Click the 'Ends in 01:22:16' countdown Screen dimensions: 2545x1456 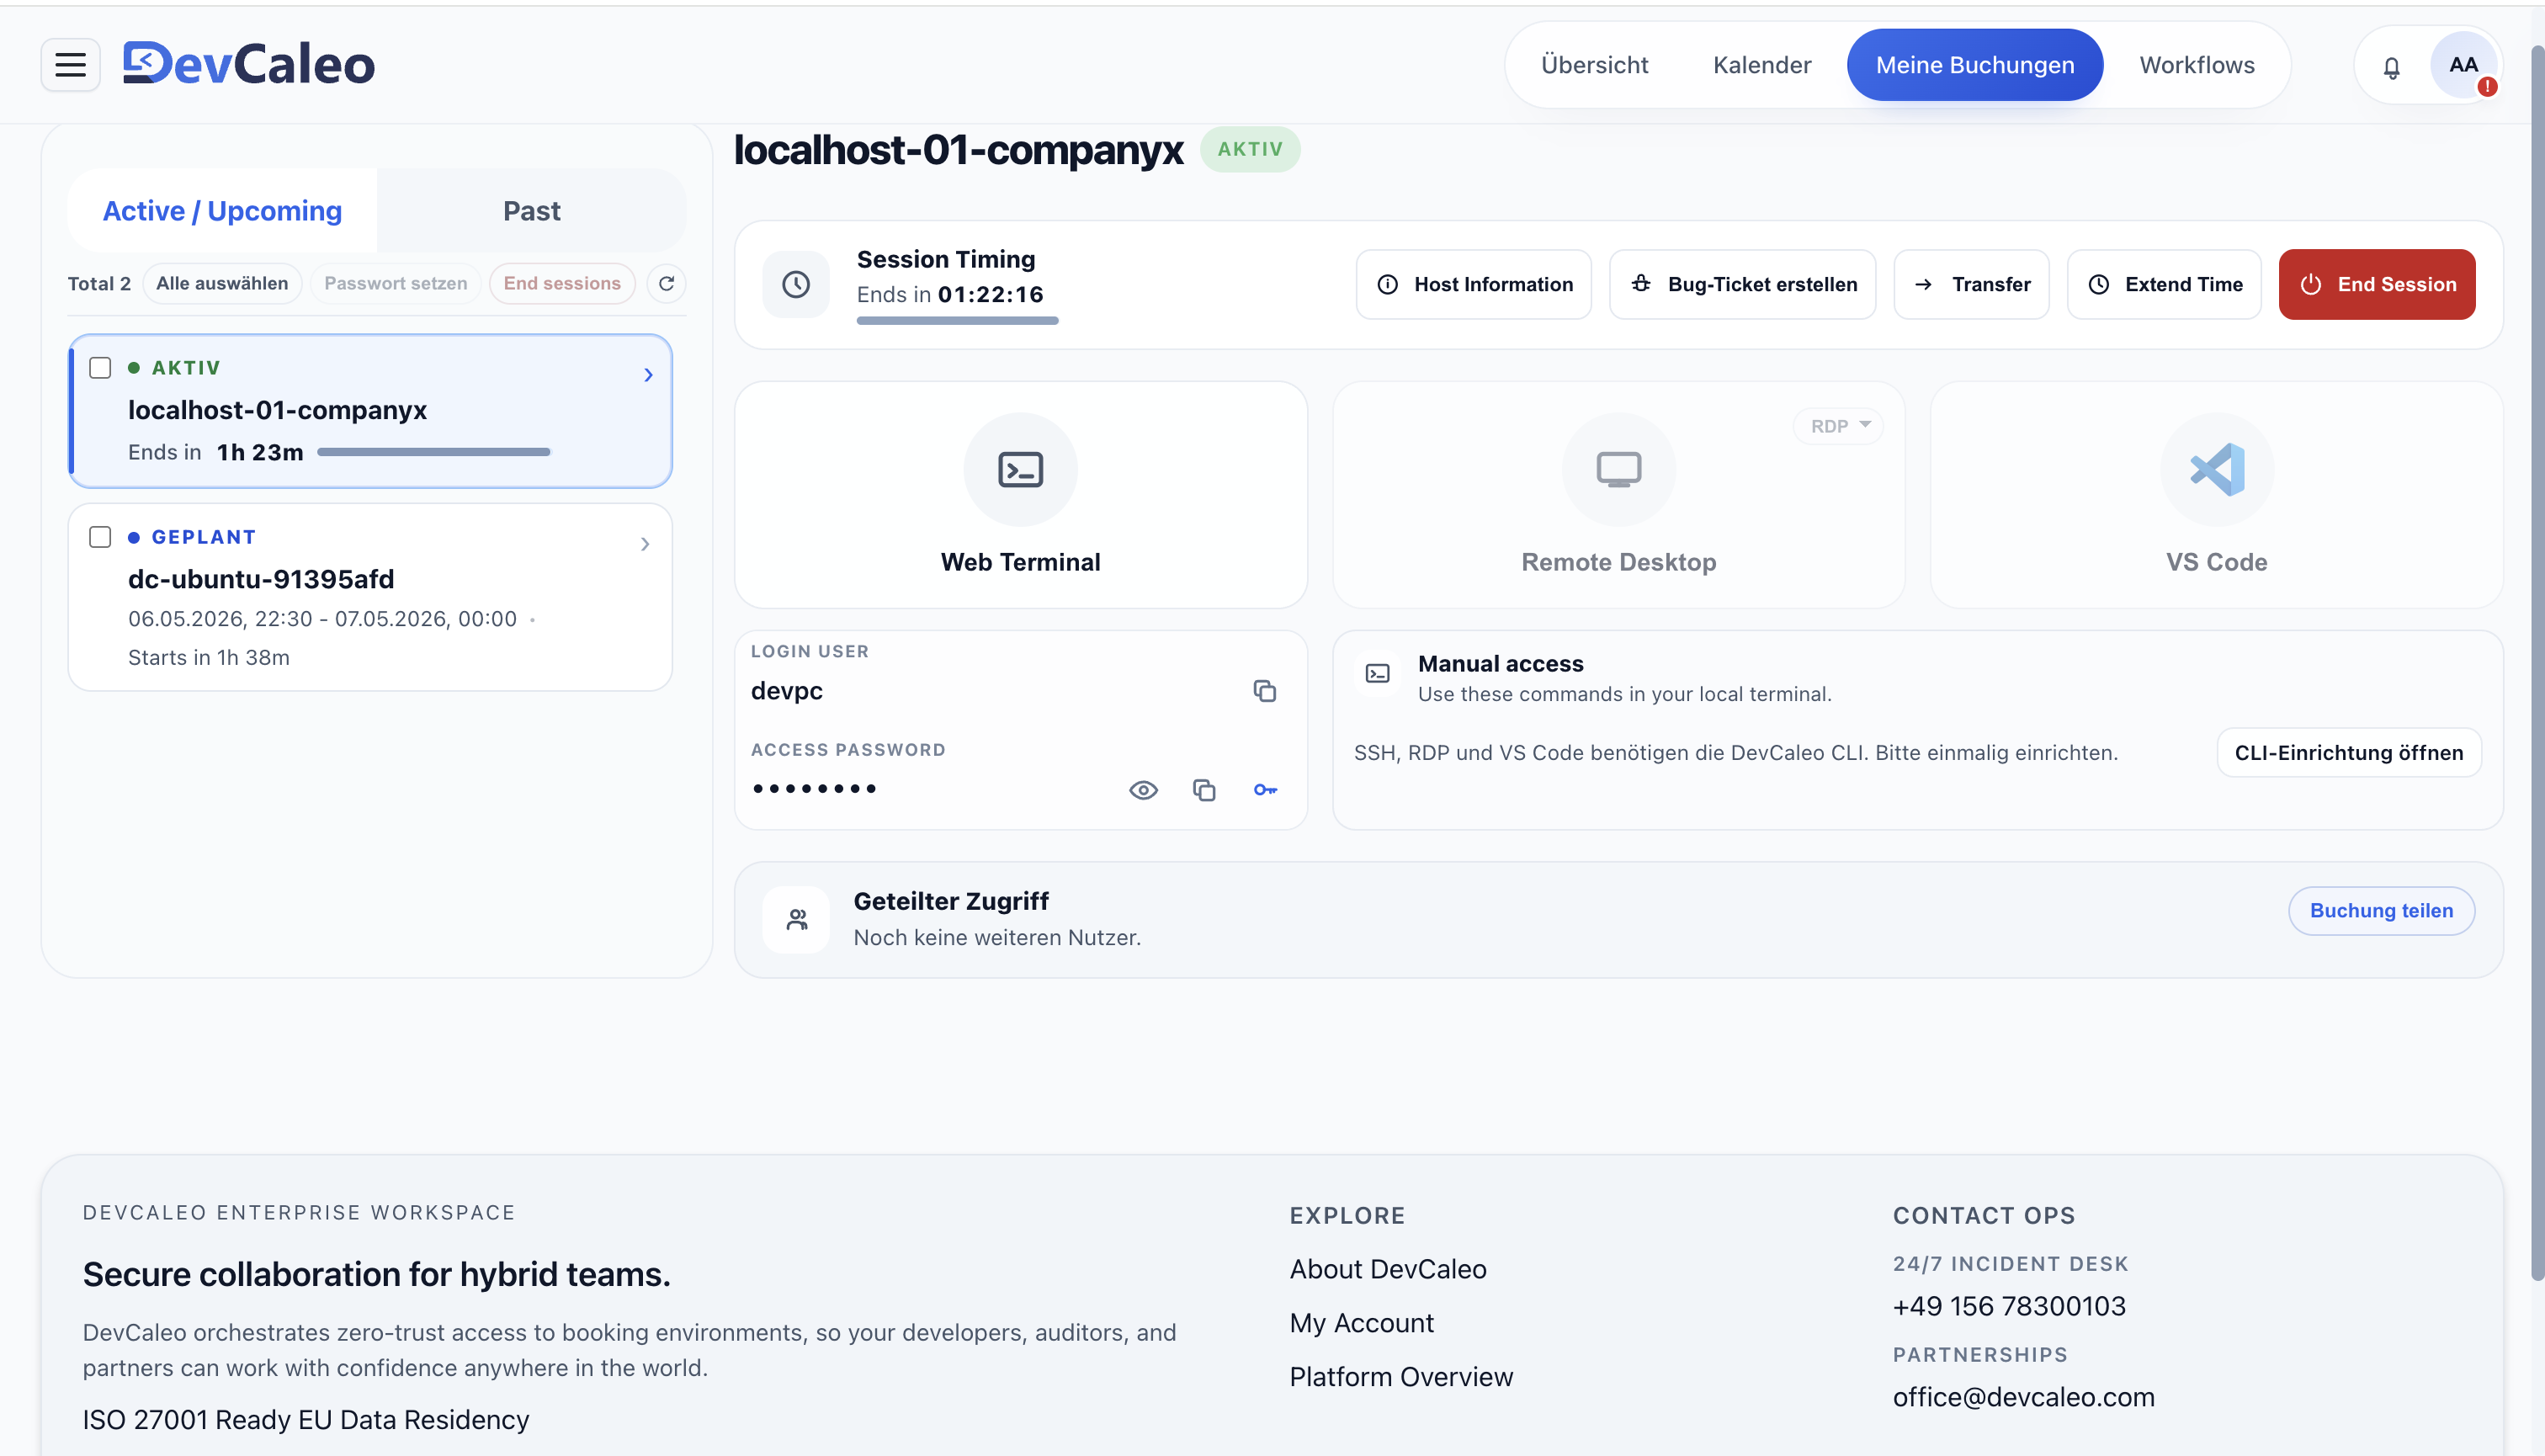click(950, 294)
